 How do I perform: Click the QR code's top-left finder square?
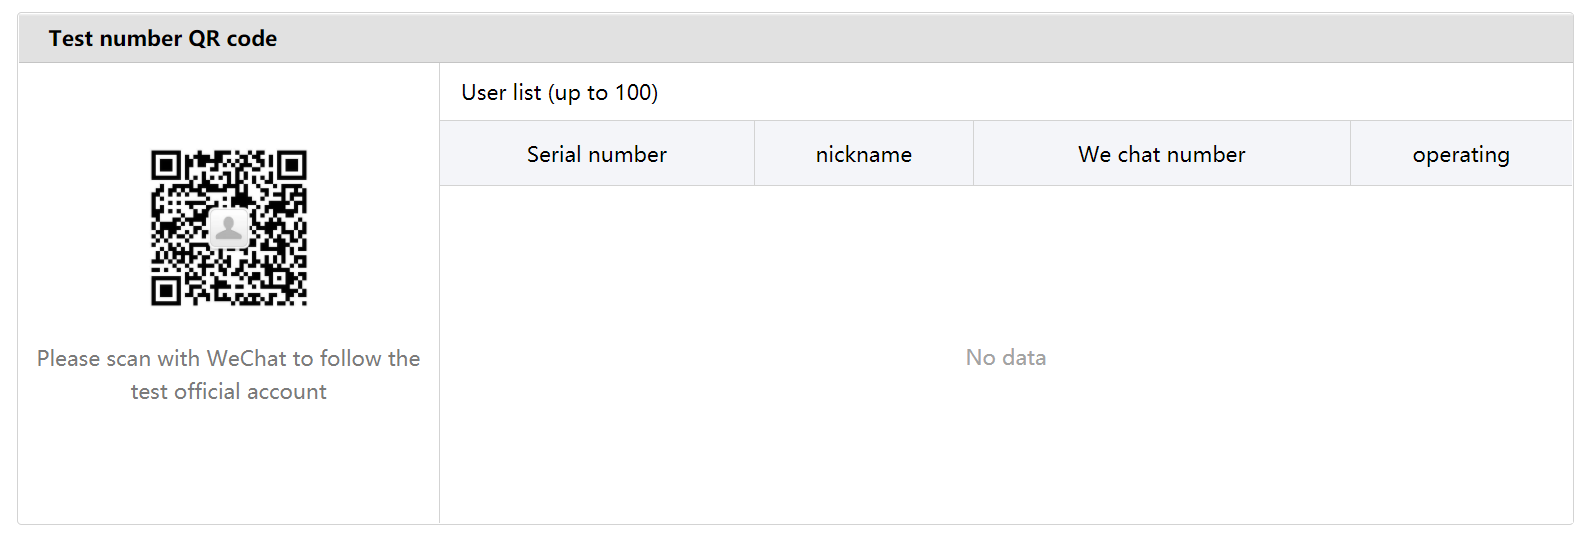click(x=166, y=165)
